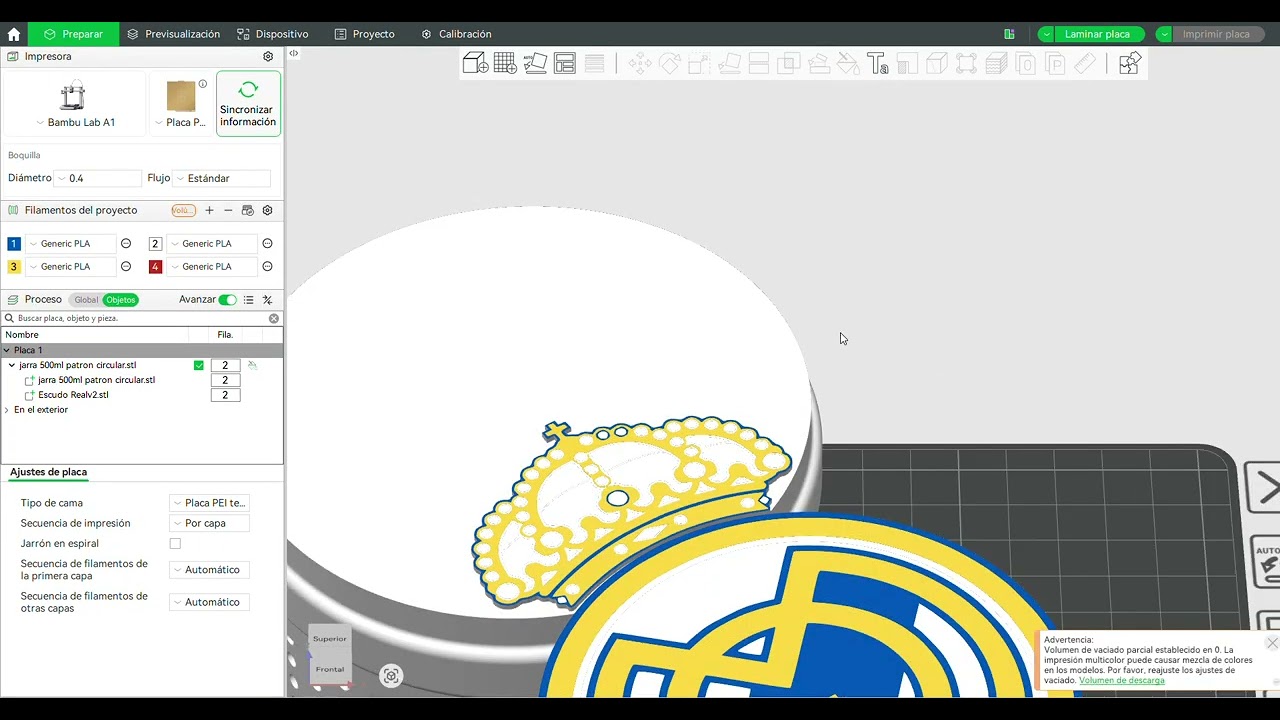
Task: Open the Mesh boolean tool
Action: pyautogui.click(x=789, y=64)
